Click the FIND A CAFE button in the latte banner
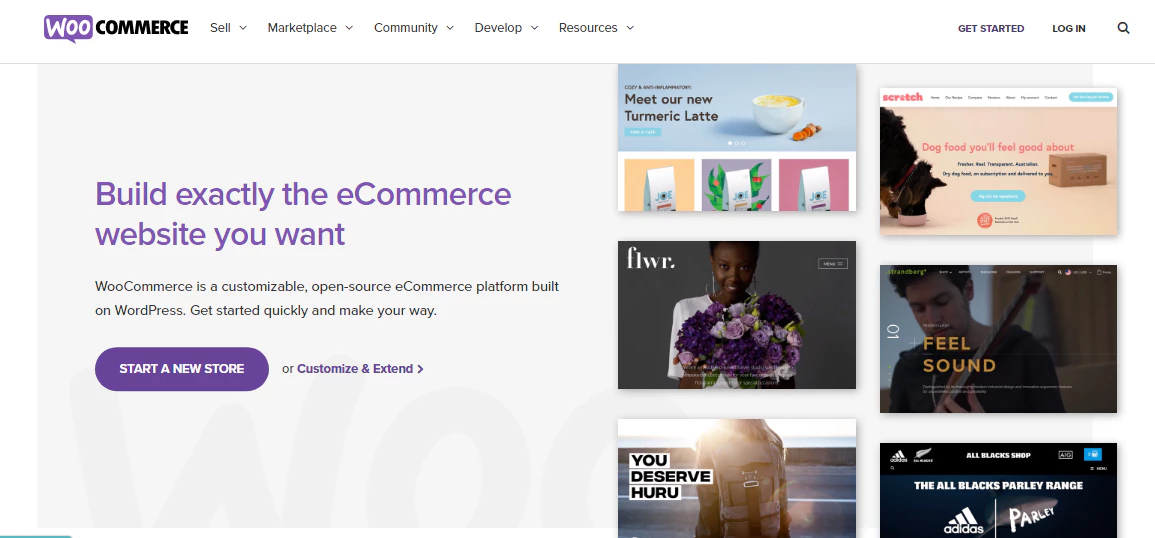 [x=643, y=132]
